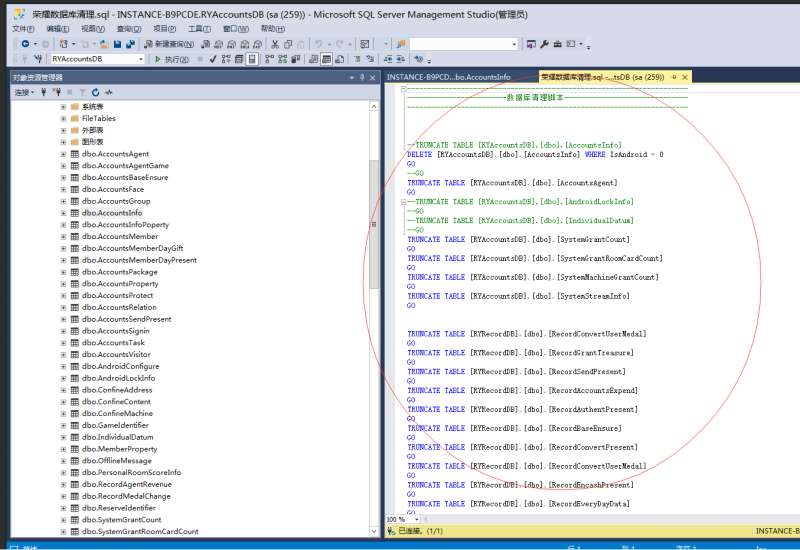Open the 工具 (Tools) menu

click(x=199, y=29)
